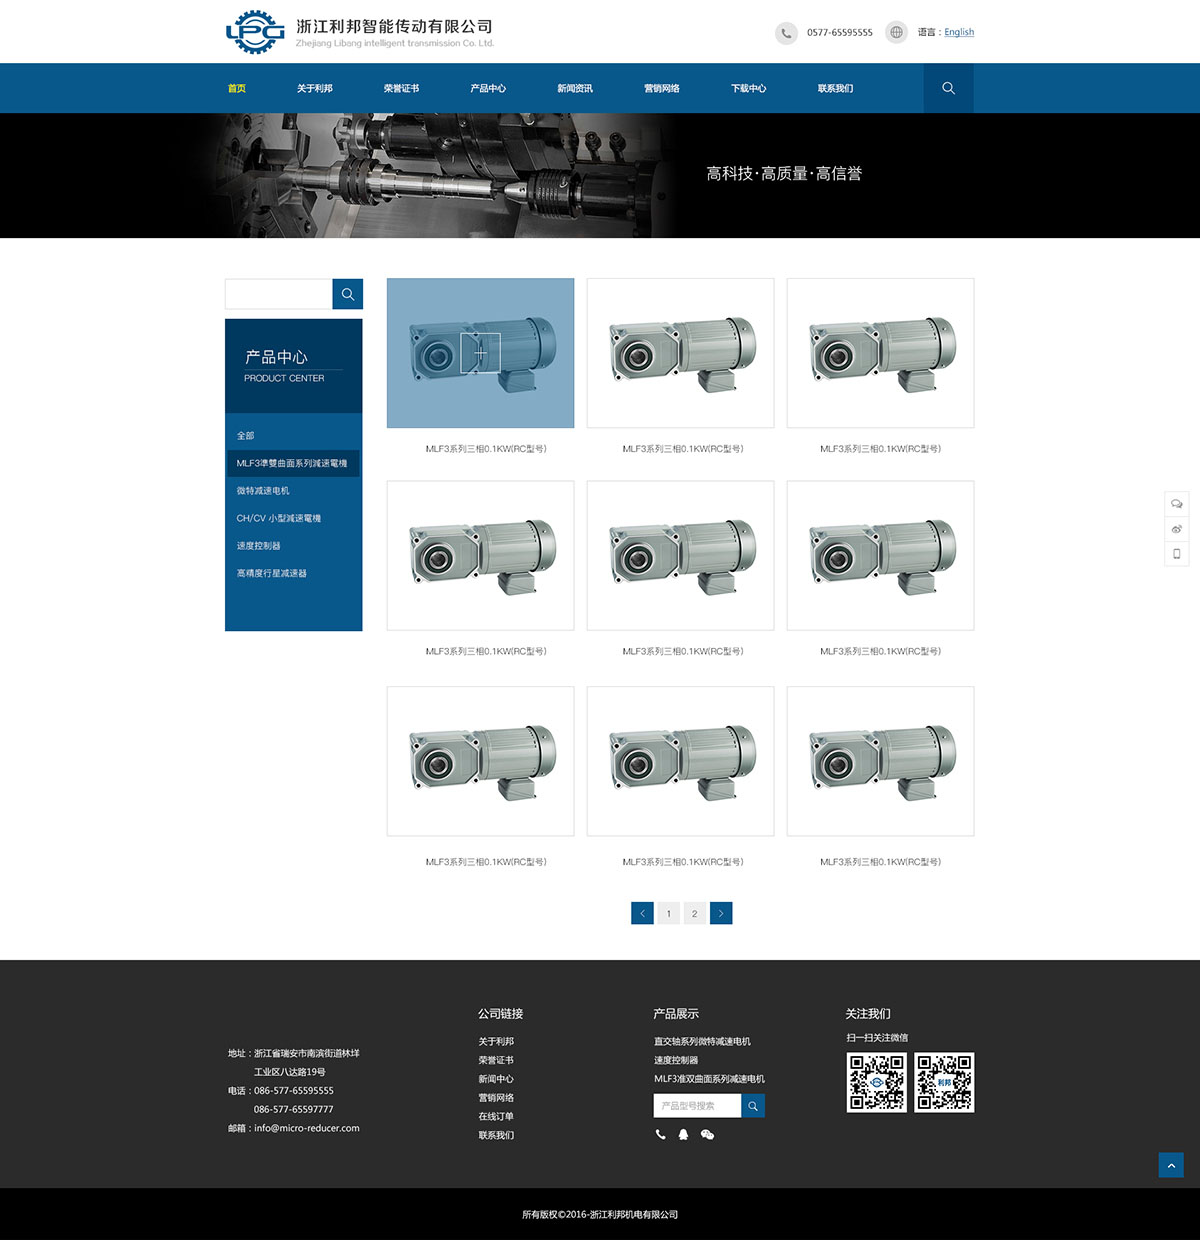The image size is (1200, 1240).
Task: Go to next page with right arrow
Action: click(x=721, y=913)
